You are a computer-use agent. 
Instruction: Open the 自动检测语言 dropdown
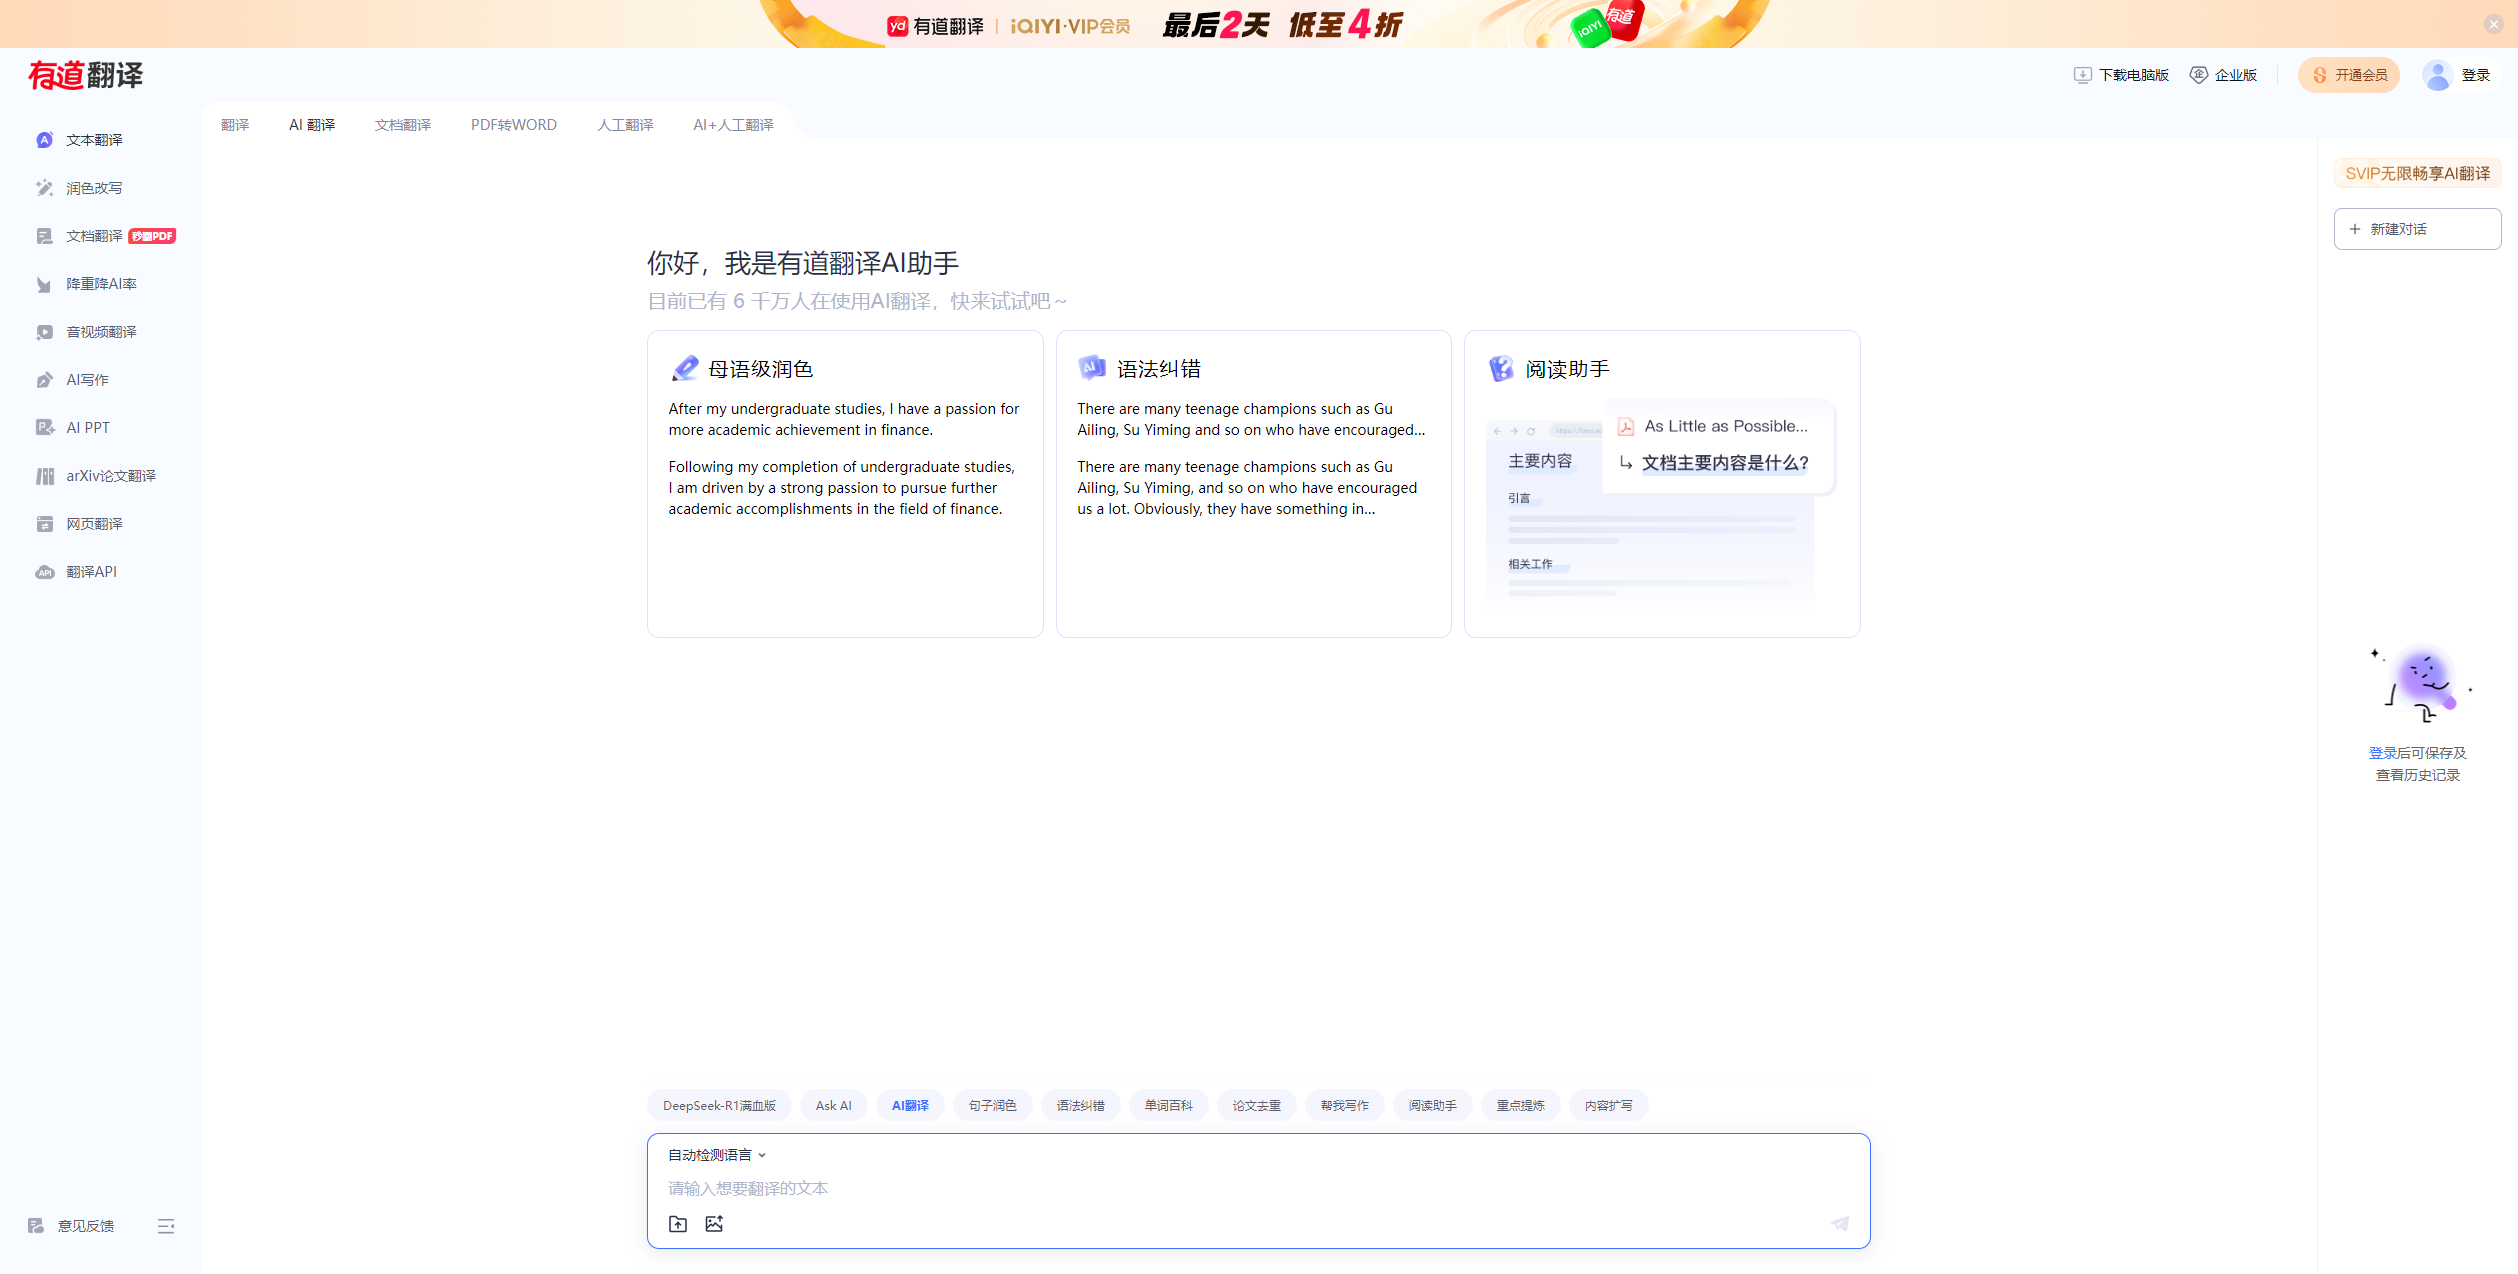[714, 1154]
